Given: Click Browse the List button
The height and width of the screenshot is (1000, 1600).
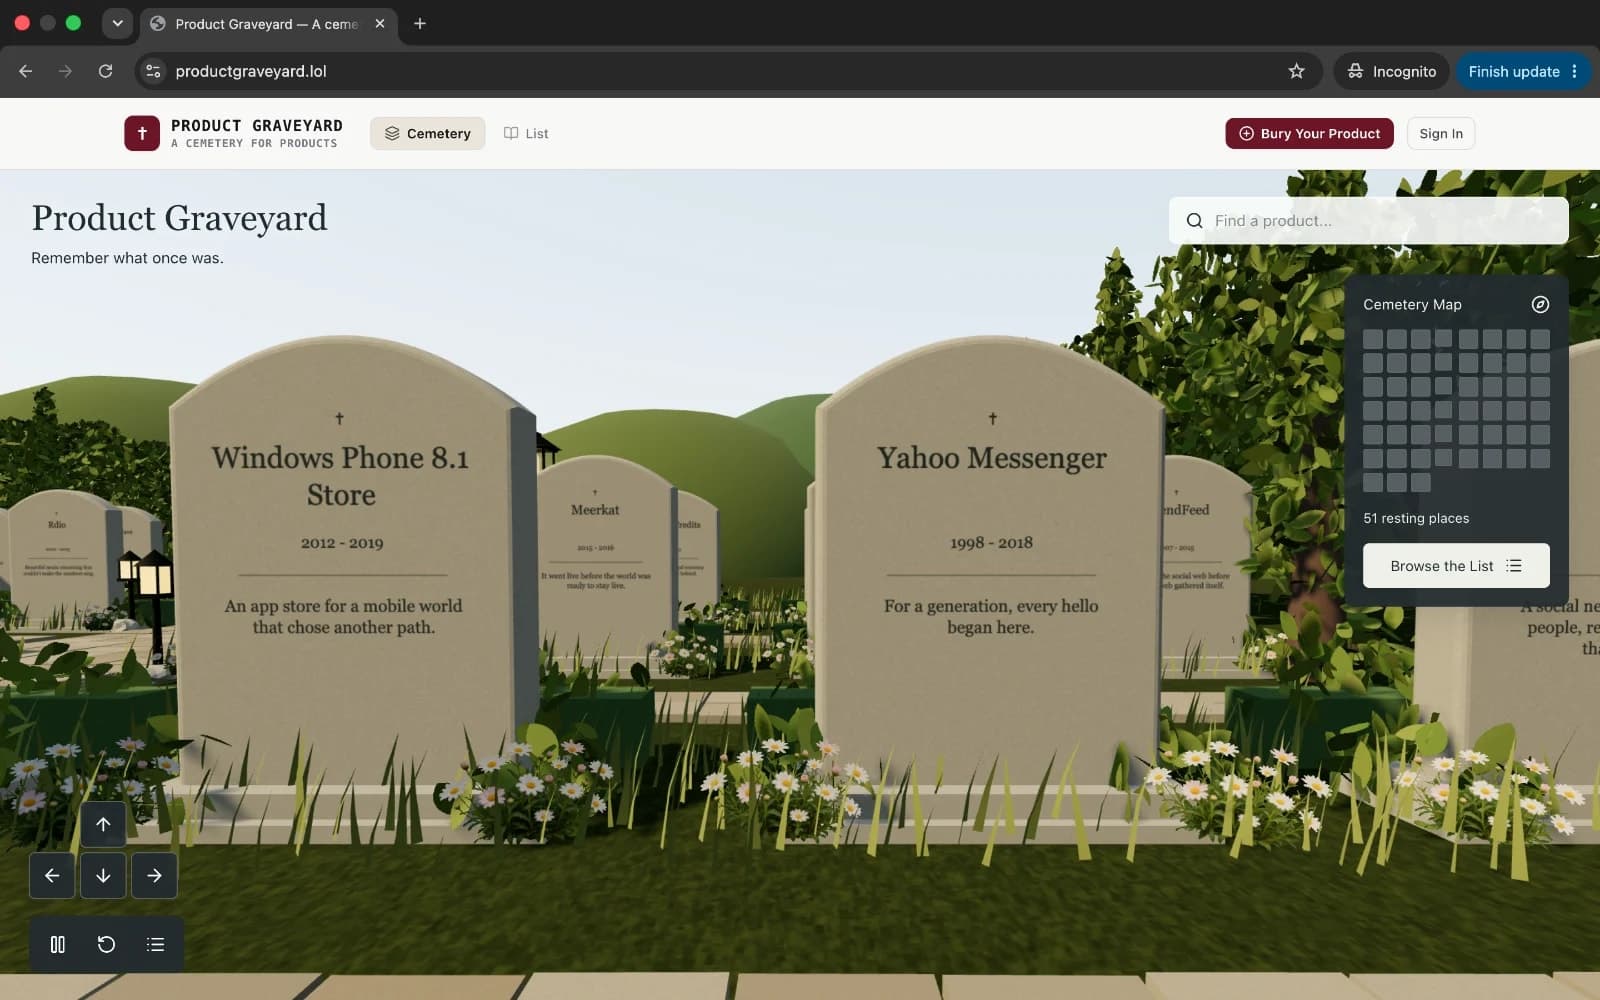Looking at the screenshot, I should 1456,566.
